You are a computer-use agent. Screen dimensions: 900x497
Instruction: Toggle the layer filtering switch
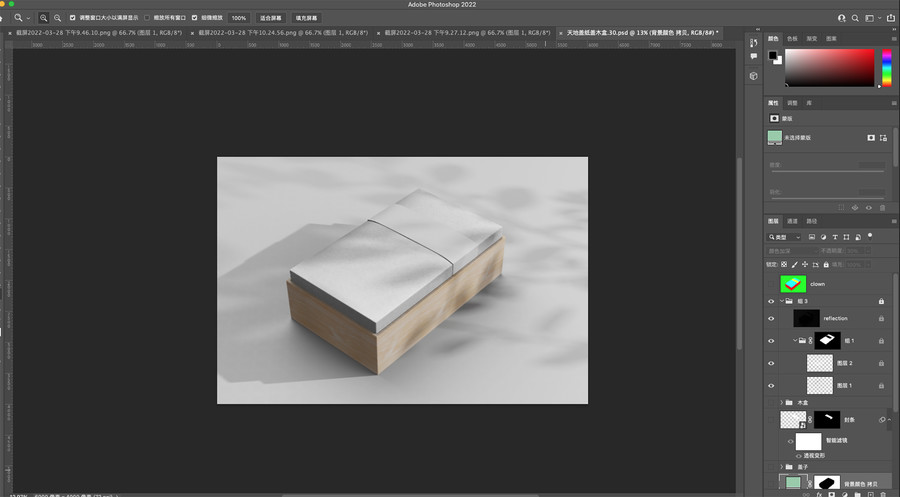point(870,236)
